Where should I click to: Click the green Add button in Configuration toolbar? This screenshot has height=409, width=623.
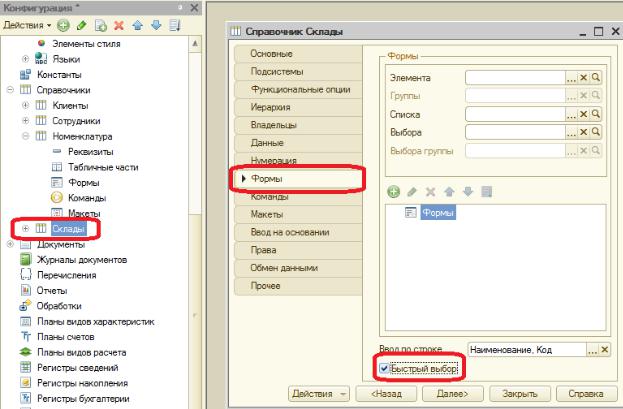pos(63,25)
